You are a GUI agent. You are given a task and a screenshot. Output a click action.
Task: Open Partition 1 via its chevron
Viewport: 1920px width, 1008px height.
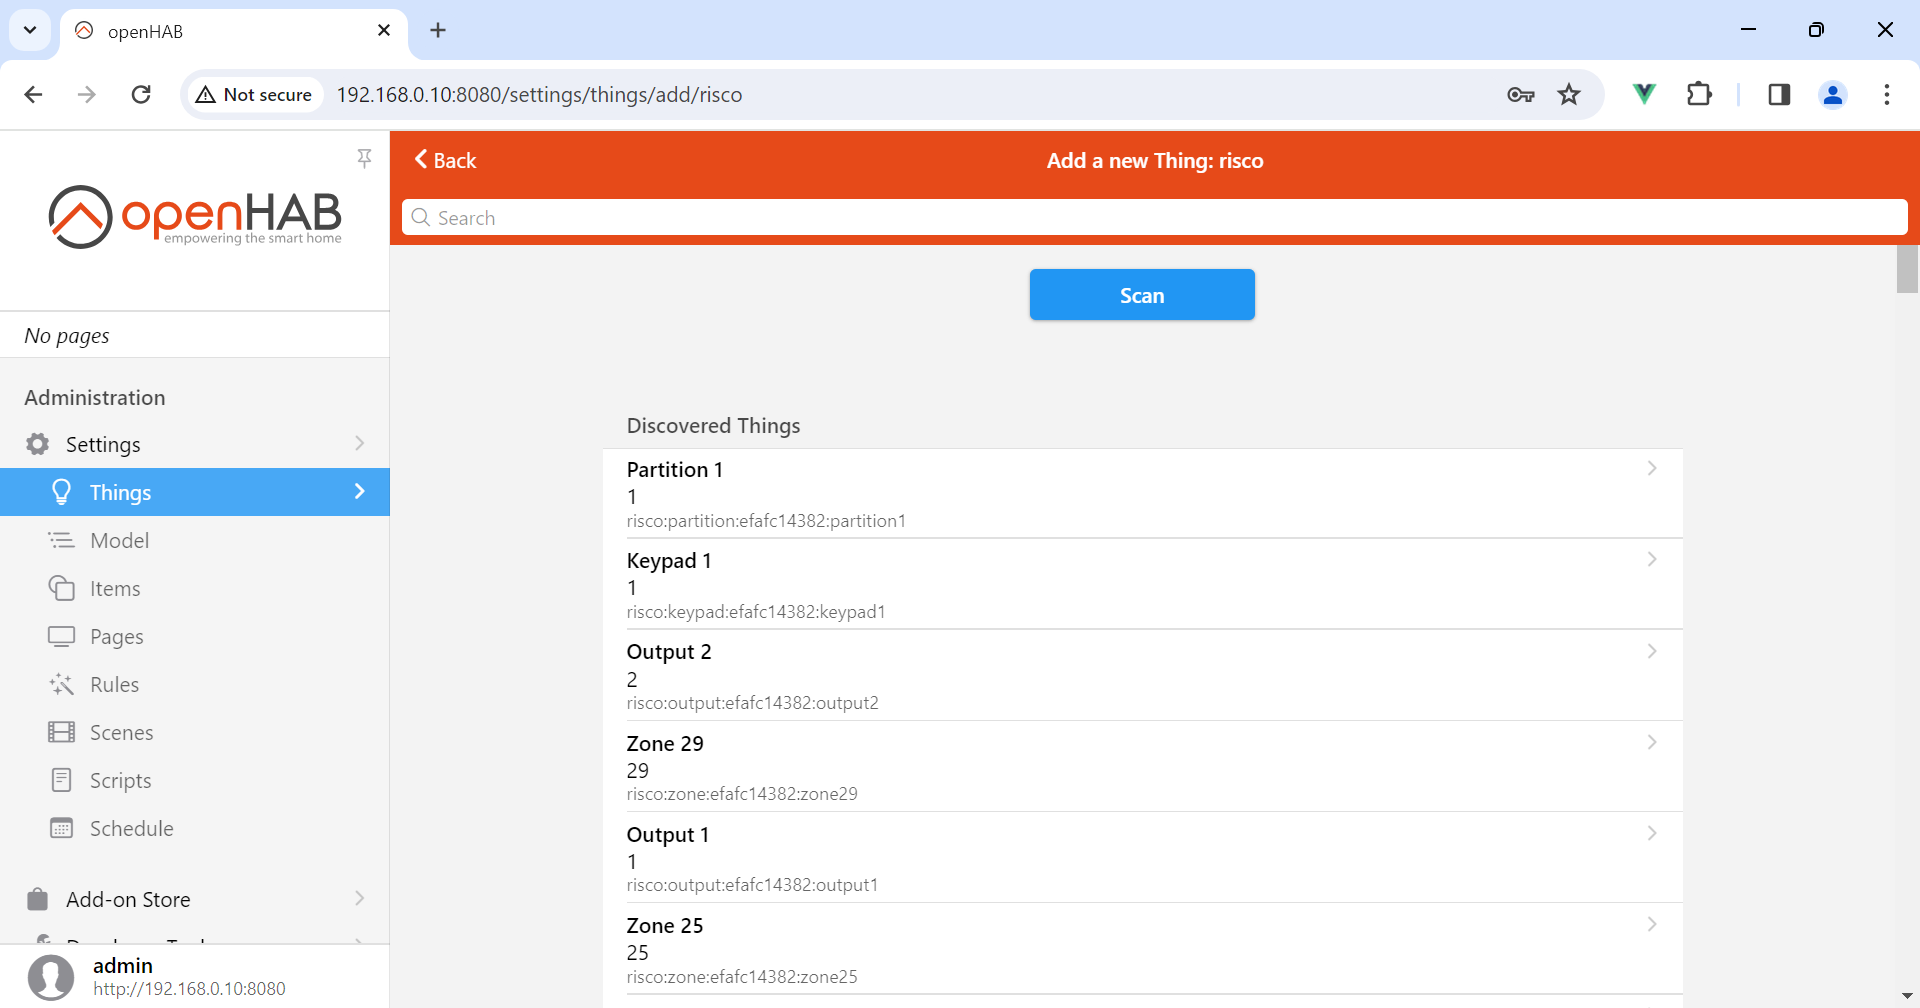(1652, 468)
